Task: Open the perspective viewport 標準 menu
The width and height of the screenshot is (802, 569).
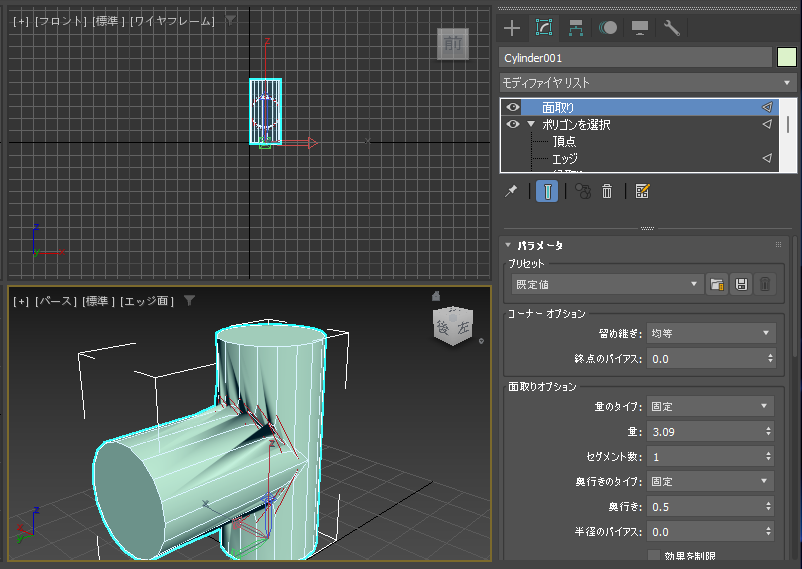Action: 99,301
